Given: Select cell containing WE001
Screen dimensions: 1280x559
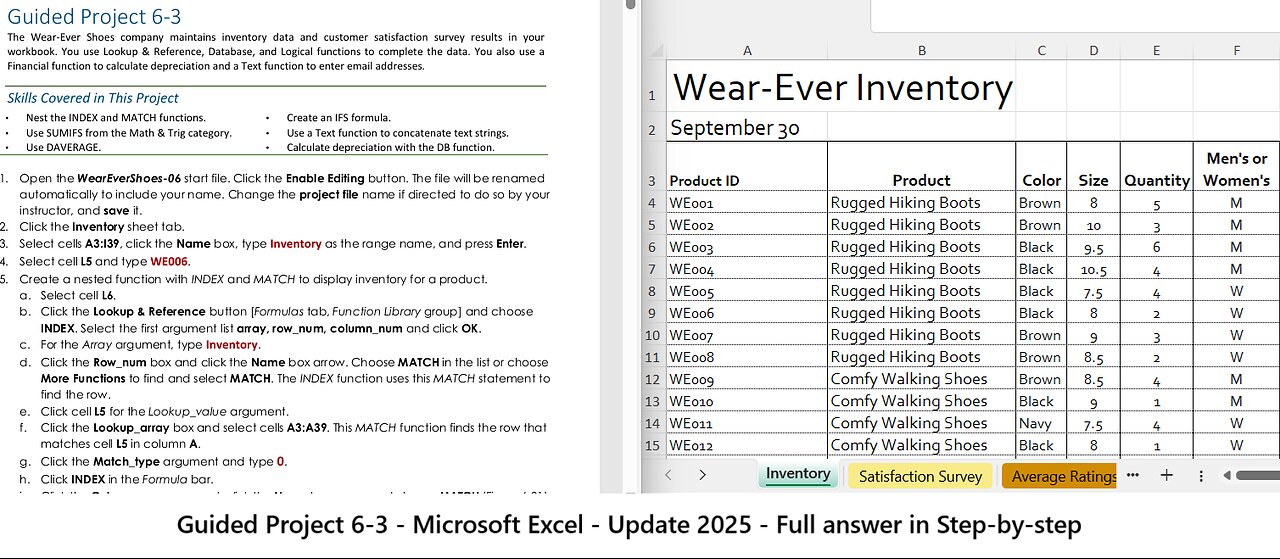Looking at the screenshot, I should (747, 203).
